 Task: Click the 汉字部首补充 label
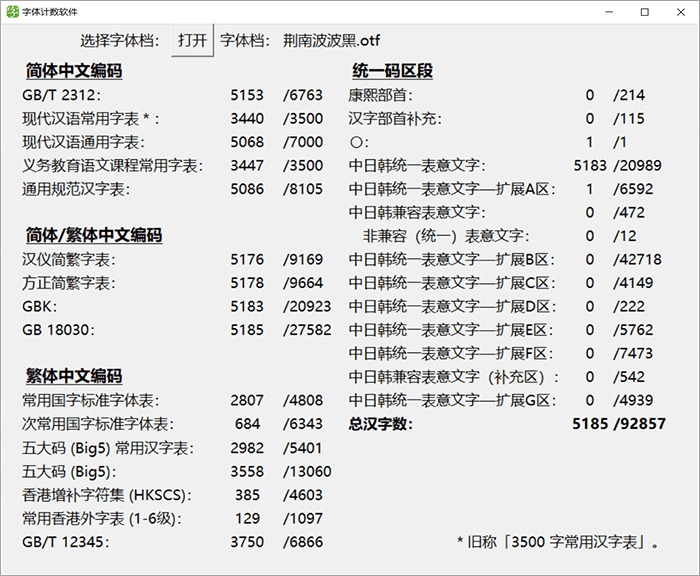[x=395, y=119]
